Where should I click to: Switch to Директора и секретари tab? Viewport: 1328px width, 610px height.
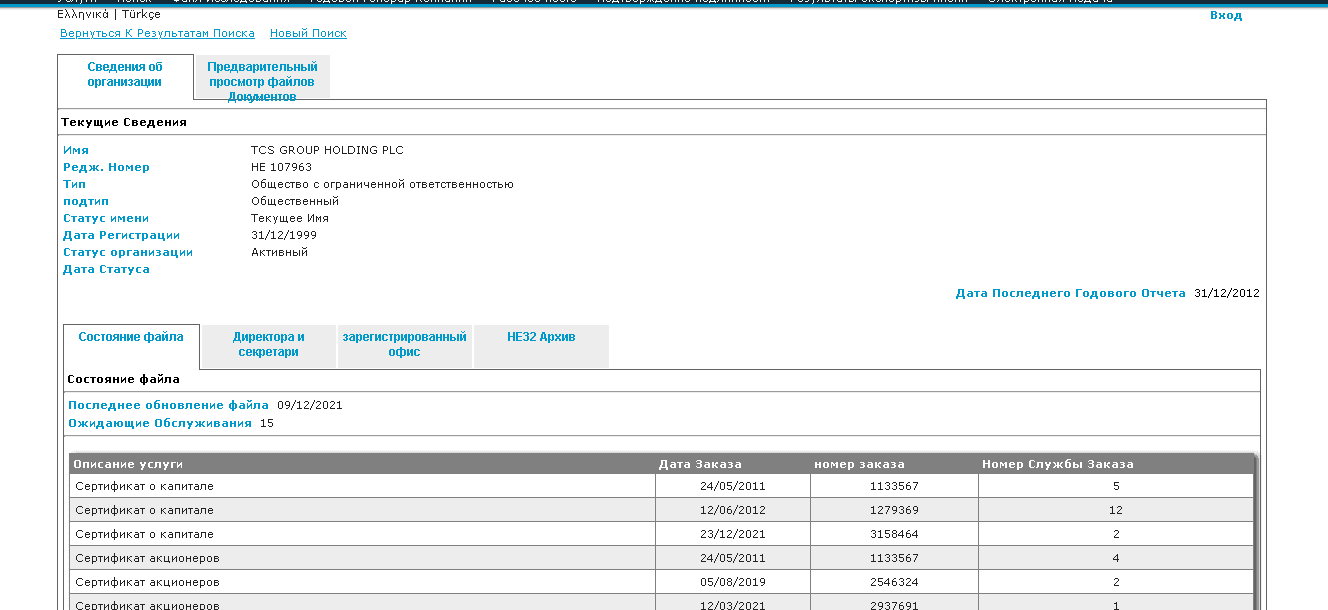268,344
